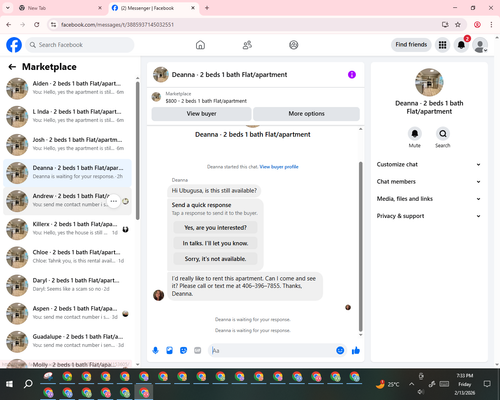
Task: Click the voice clip microphone icon
Action: 155,350
